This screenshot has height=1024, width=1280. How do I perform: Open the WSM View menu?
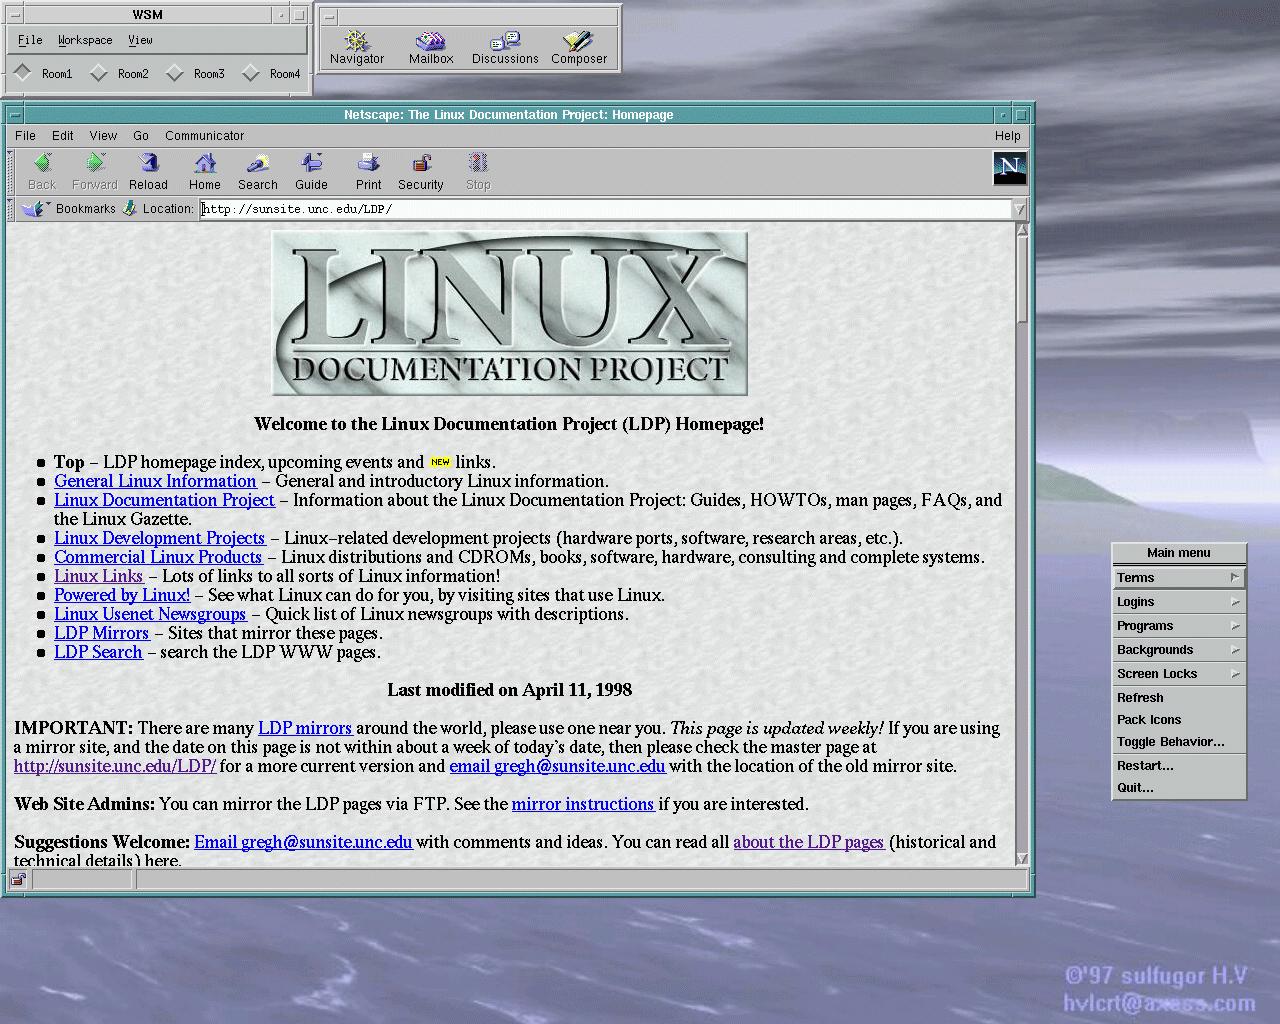140,40
